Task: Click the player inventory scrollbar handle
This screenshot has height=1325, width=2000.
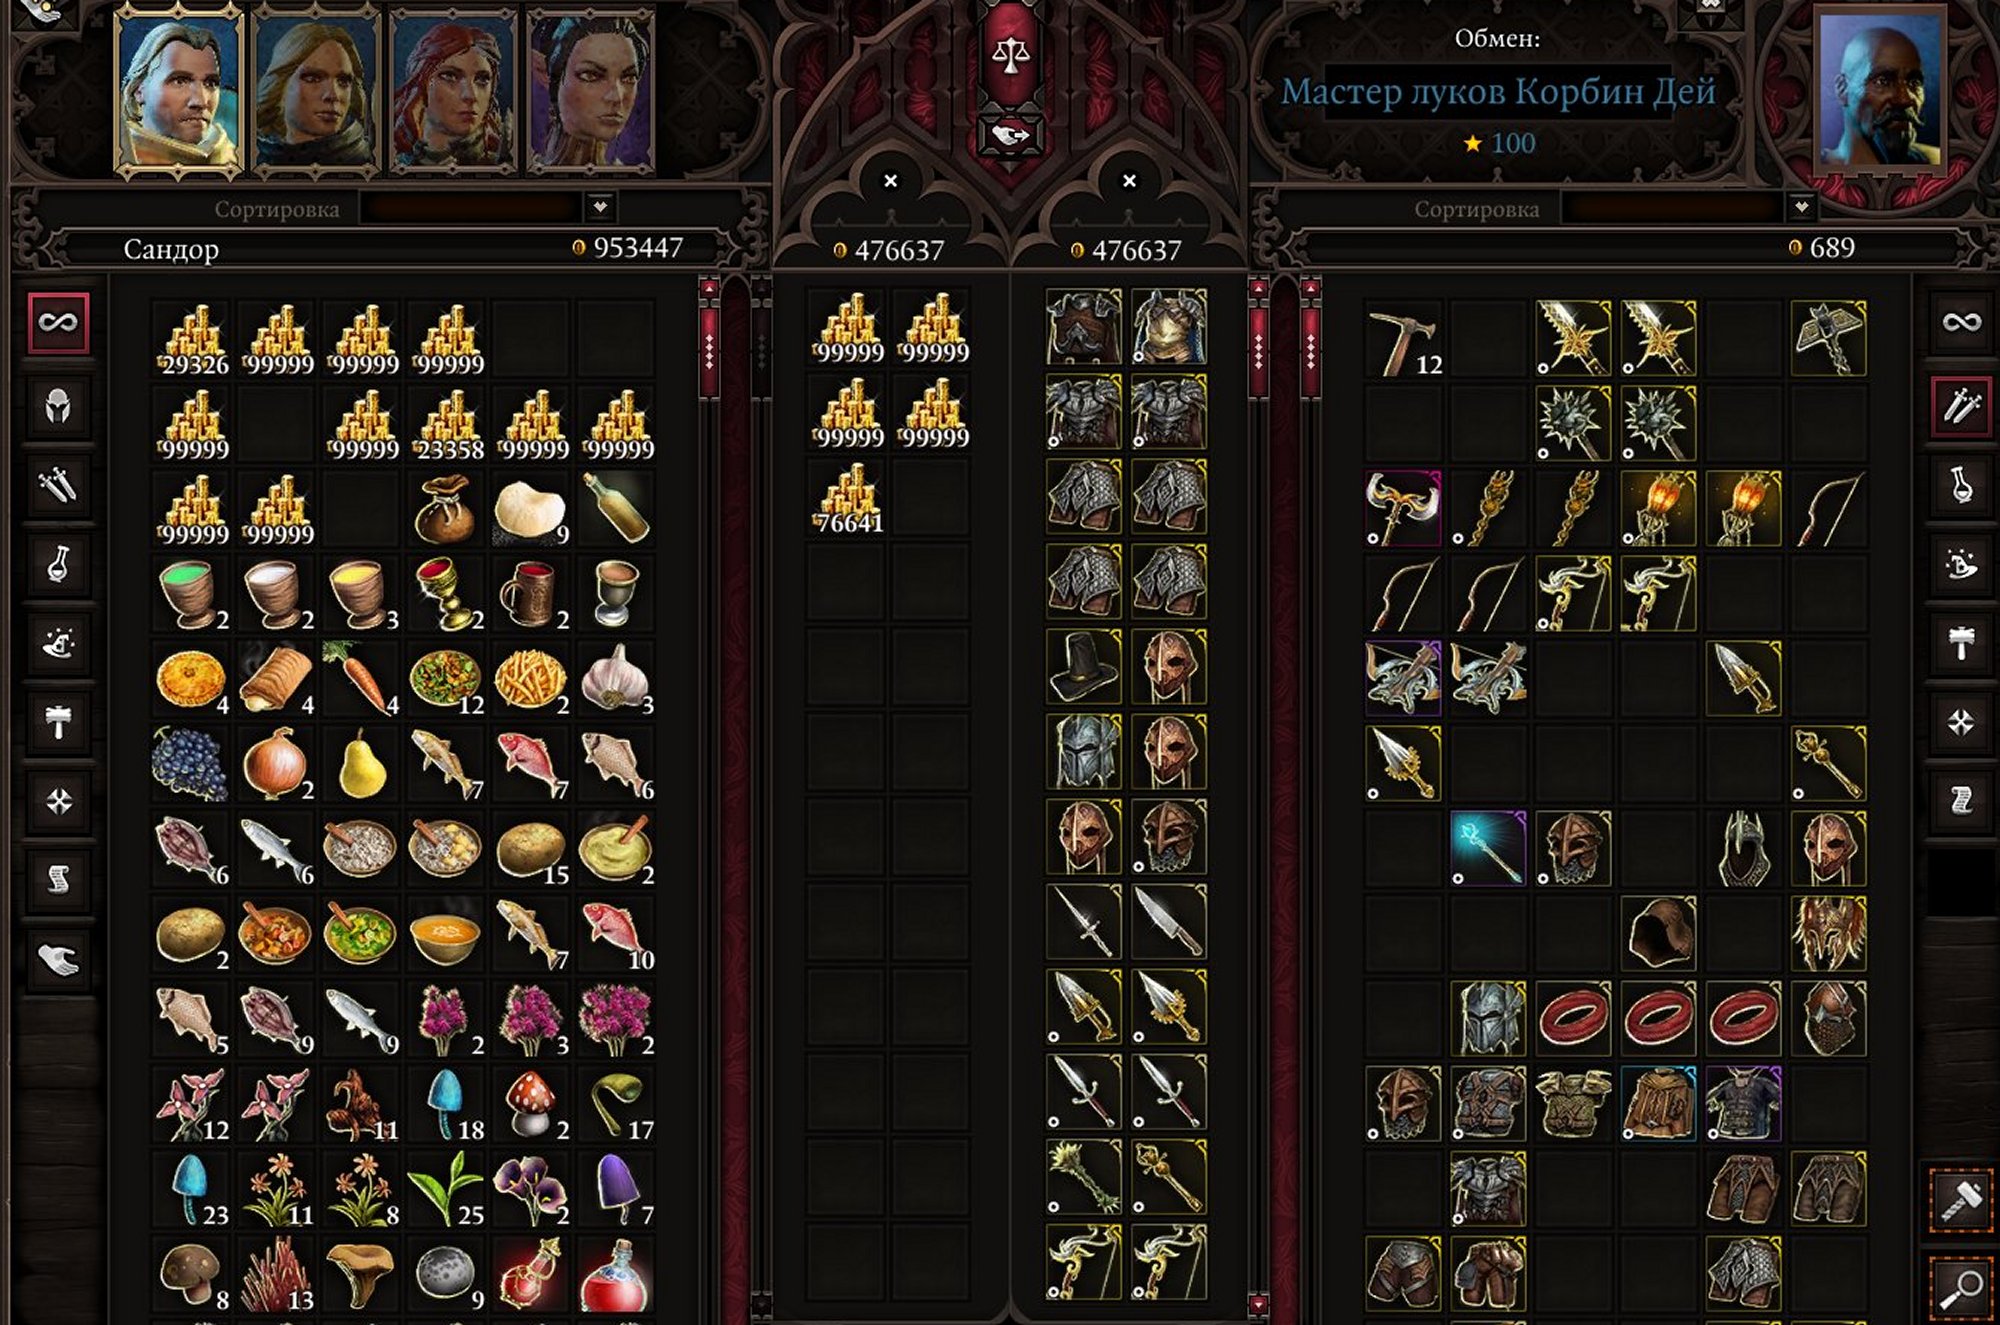Action: (709, 340)
